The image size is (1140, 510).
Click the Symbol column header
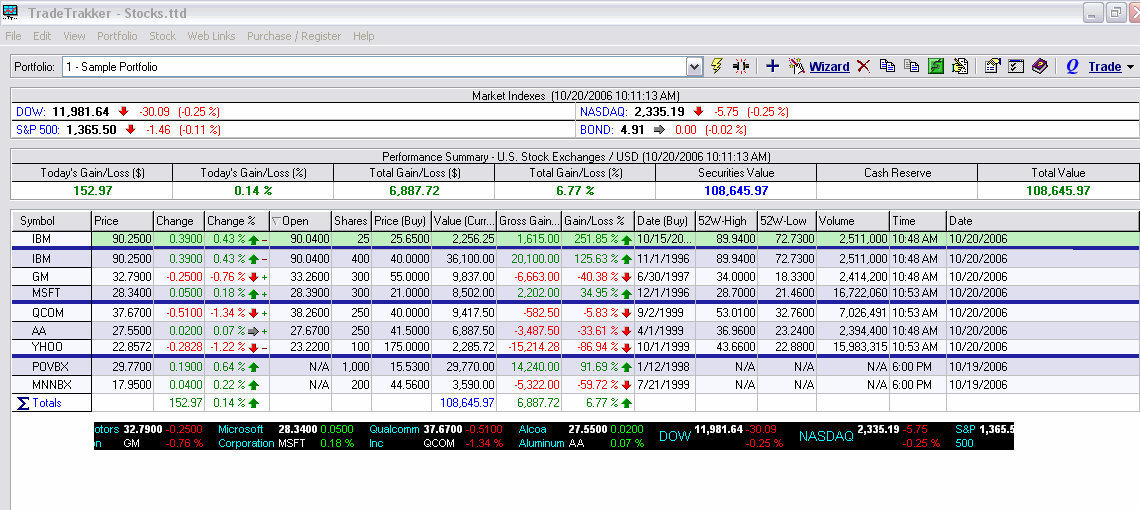tap(38, 221)
